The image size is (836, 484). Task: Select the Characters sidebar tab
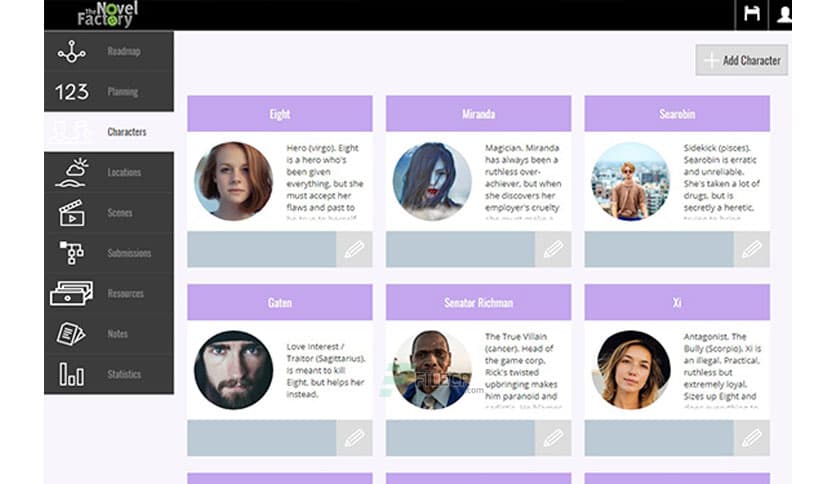coord(109,132)
